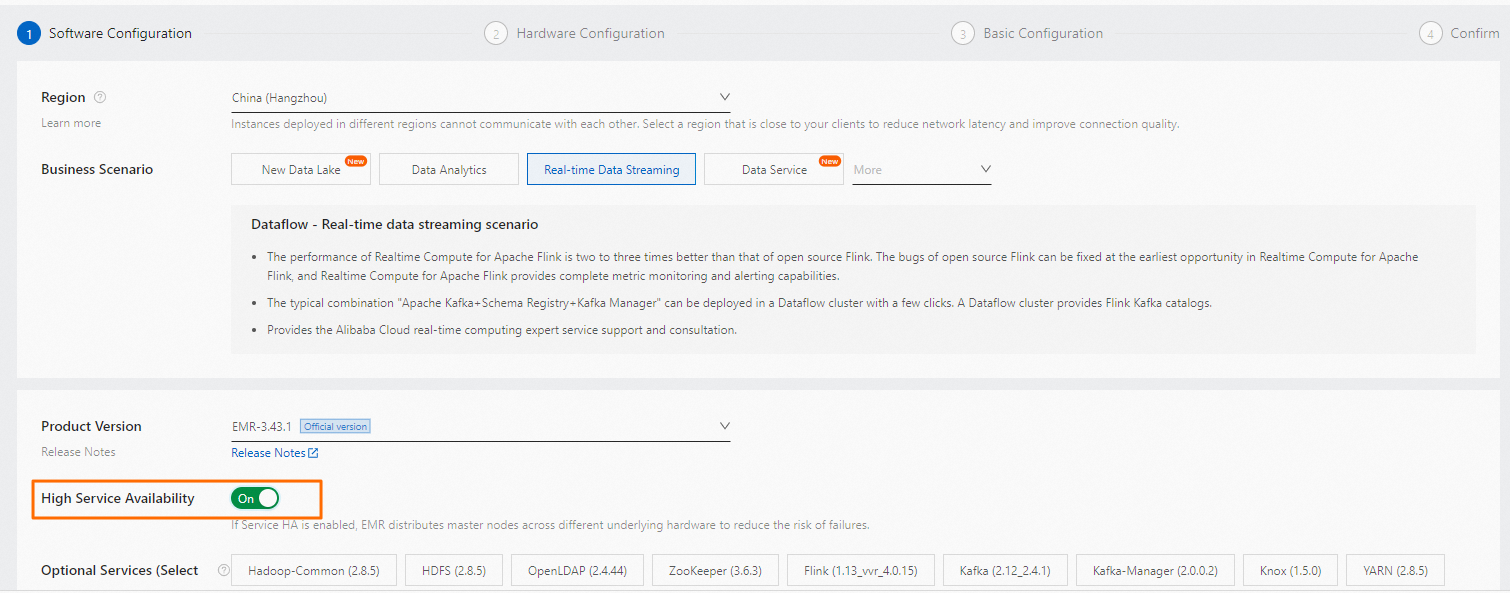Go to the Software Configuration step

(120, 33)
